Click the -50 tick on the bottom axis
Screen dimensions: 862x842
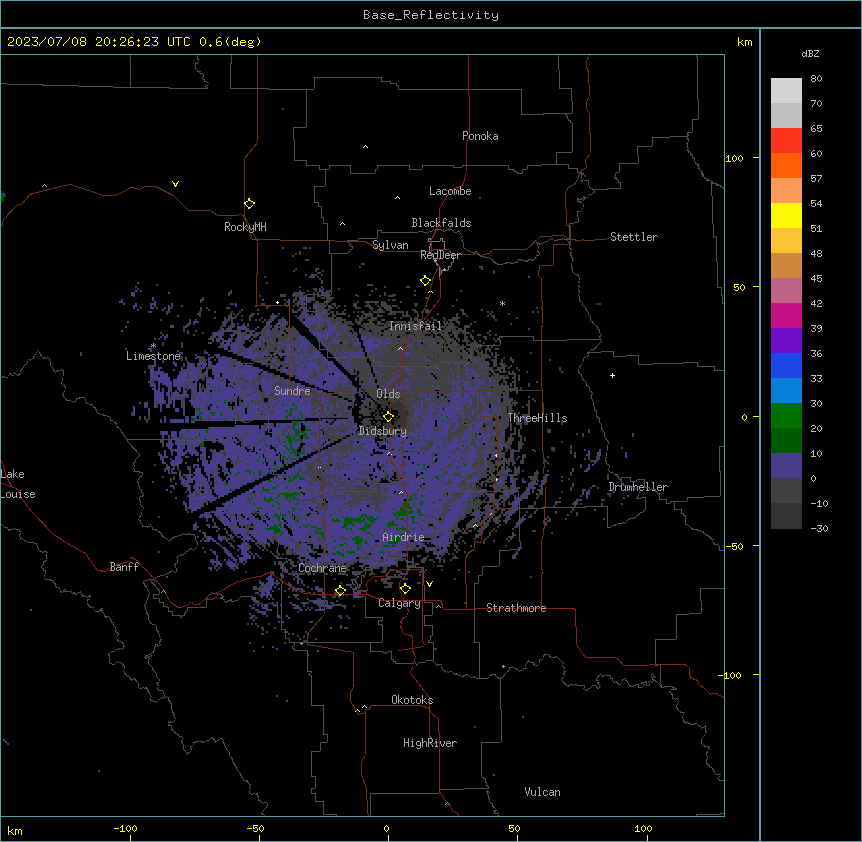(255, 828)
